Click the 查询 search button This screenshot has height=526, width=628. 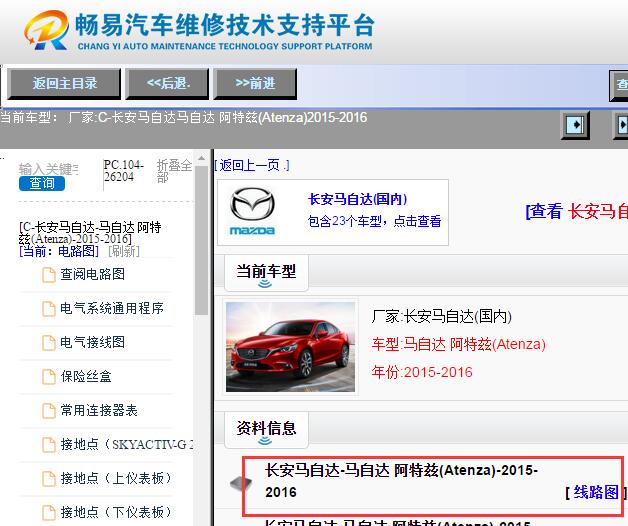(42, 183)
